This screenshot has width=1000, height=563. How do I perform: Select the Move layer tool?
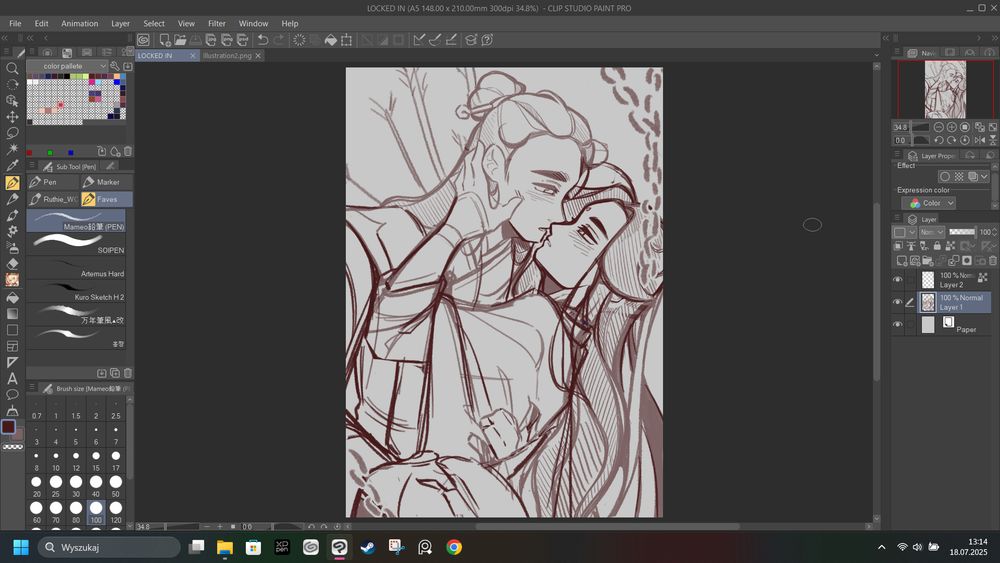click(x=11, y=117)
